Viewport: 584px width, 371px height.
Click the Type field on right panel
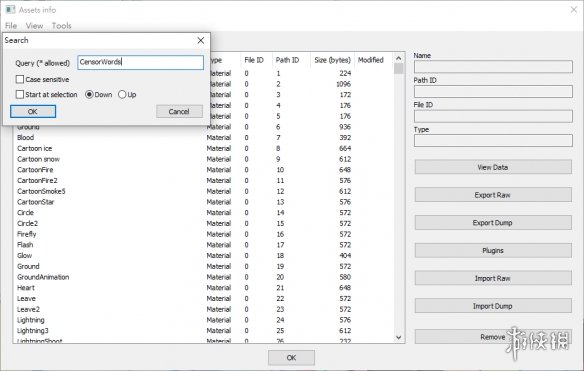click(x=493, y=141)
